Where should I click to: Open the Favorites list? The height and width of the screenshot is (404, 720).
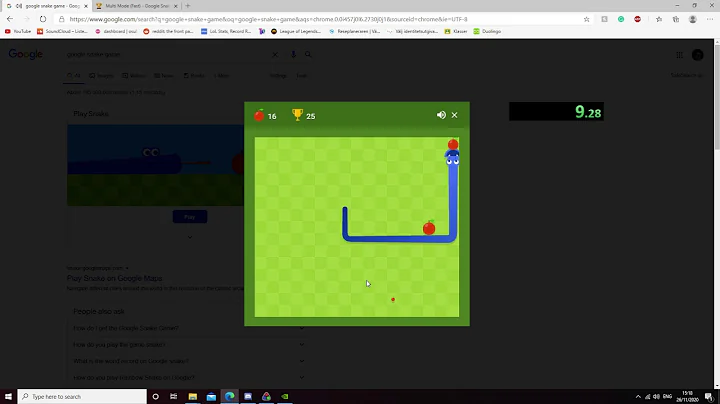pos(659,19)
